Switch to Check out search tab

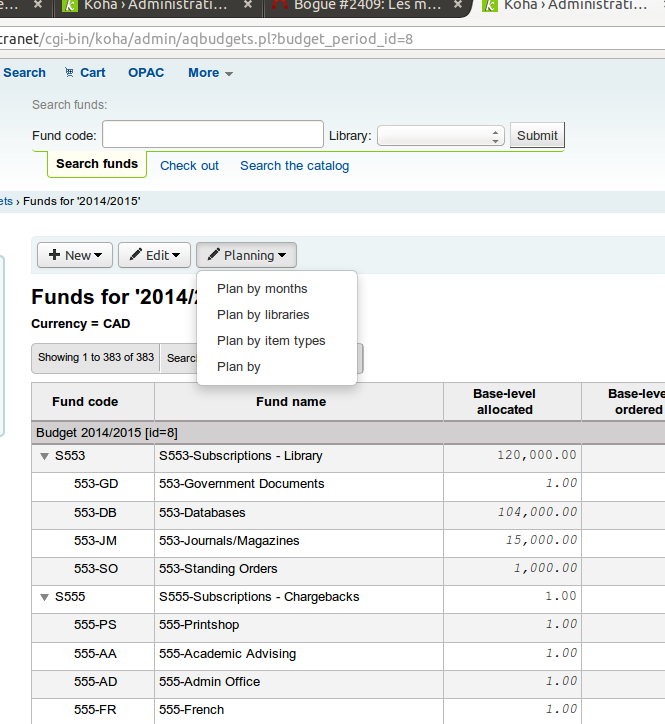(x=189, y=166)
